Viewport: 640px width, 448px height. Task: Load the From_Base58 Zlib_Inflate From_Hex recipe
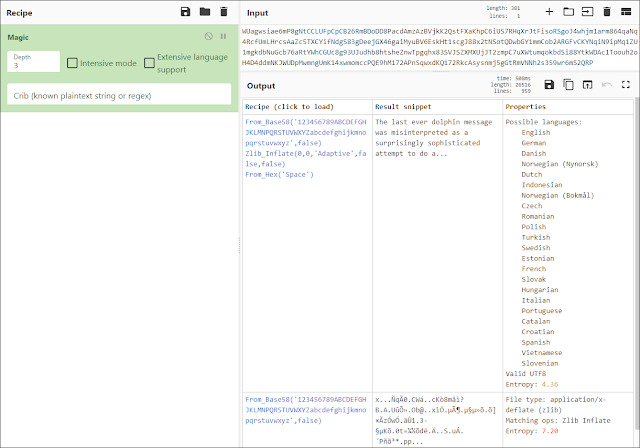point(306,148)
